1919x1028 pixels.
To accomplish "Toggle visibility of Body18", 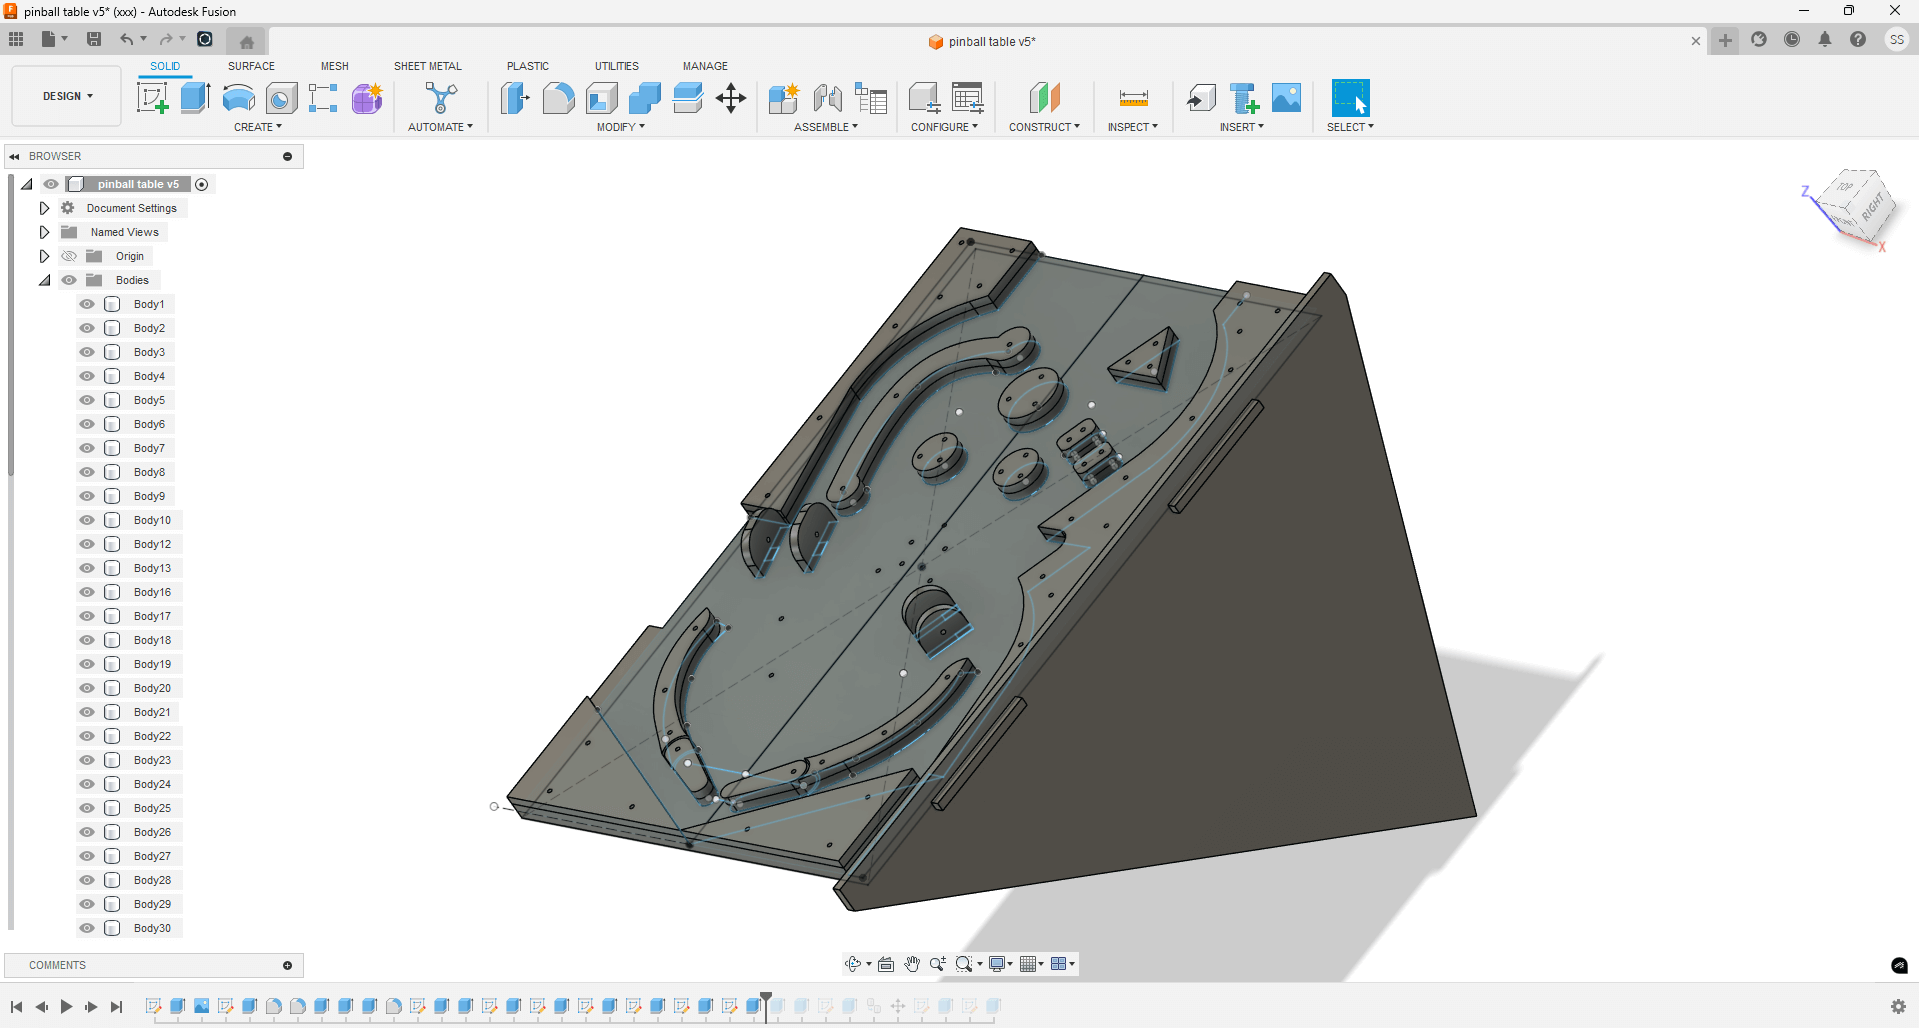I will [87, 640].
